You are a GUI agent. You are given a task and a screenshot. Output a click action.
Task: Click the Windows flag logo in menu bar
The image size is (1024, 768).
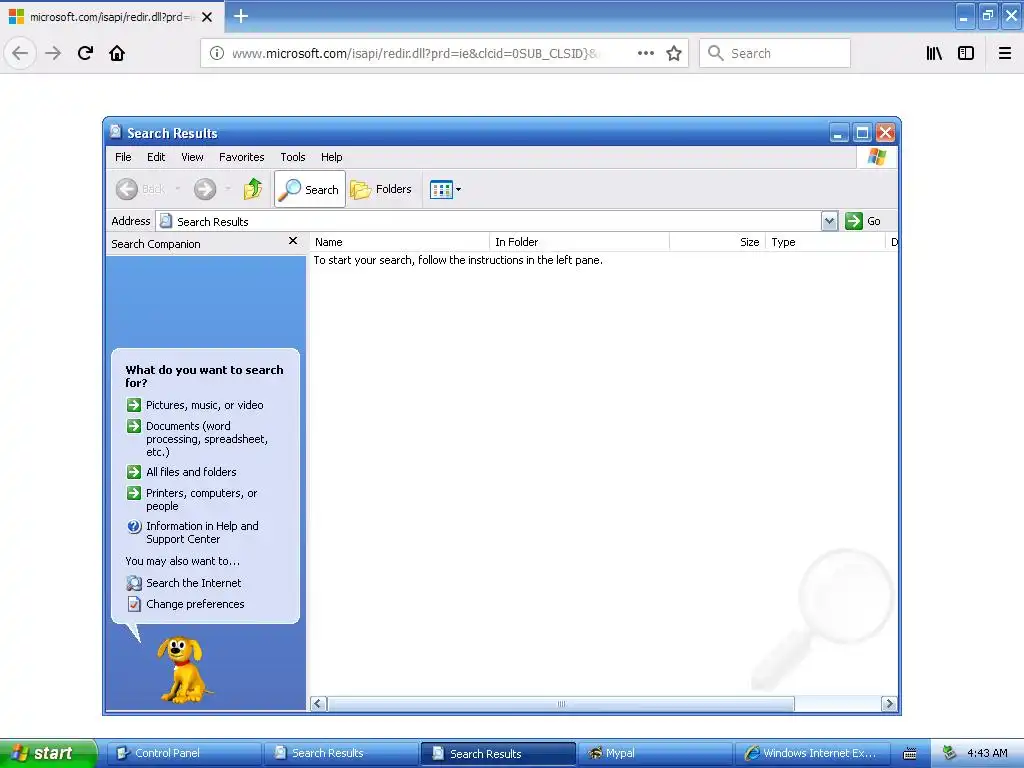[x=877, y=157]
